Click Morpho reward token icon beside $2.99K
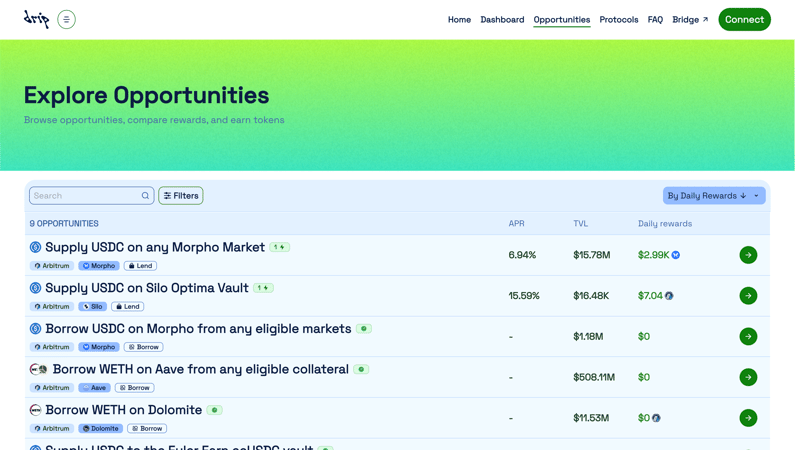 coord(676,255)
